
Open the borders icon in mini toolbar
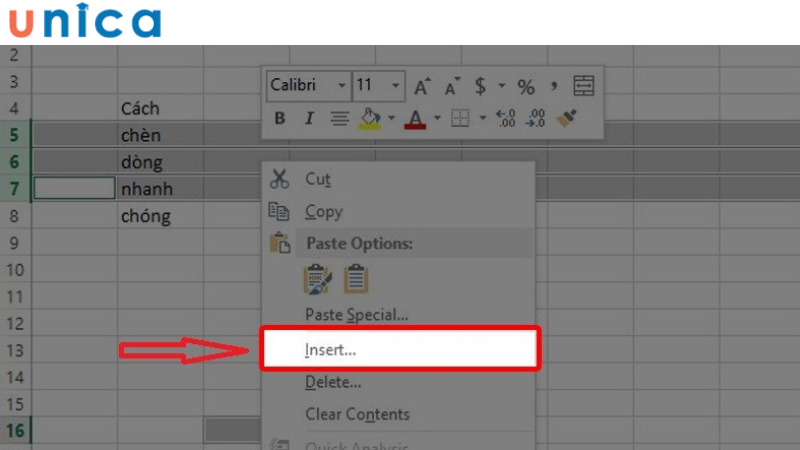[x=460, y=119]
